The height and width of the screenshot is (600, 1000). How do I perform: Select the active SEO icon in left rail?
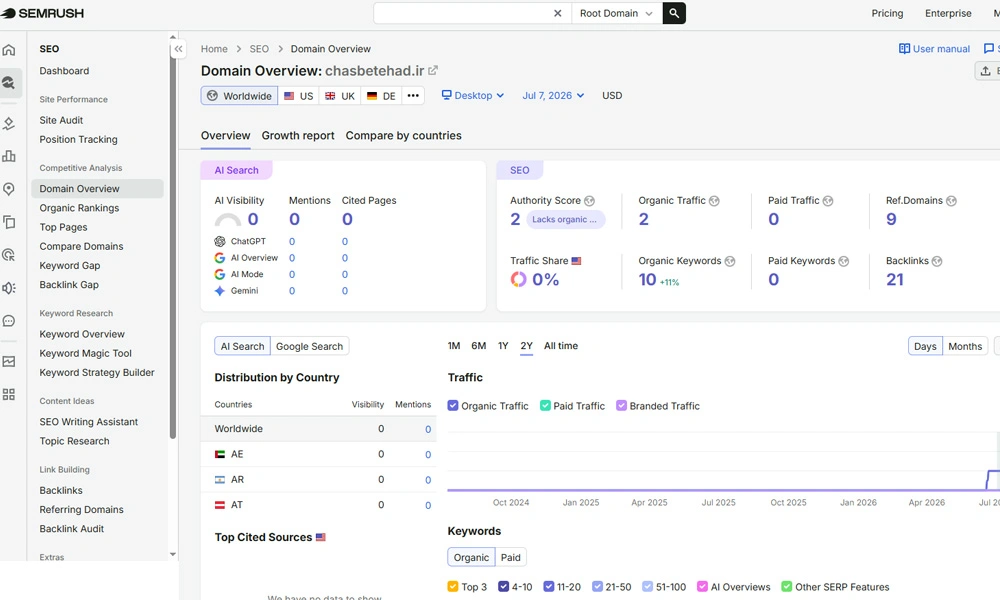click(9, 83)
